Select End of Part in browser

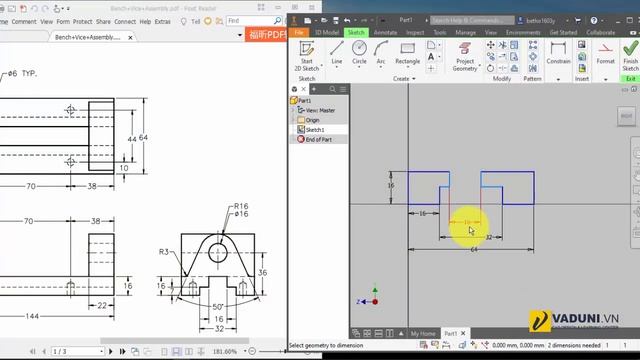315,140
